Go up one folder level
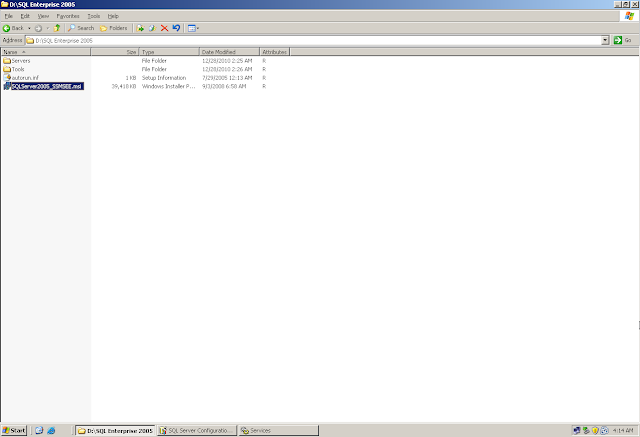640x437 pixels. (57, 28)
